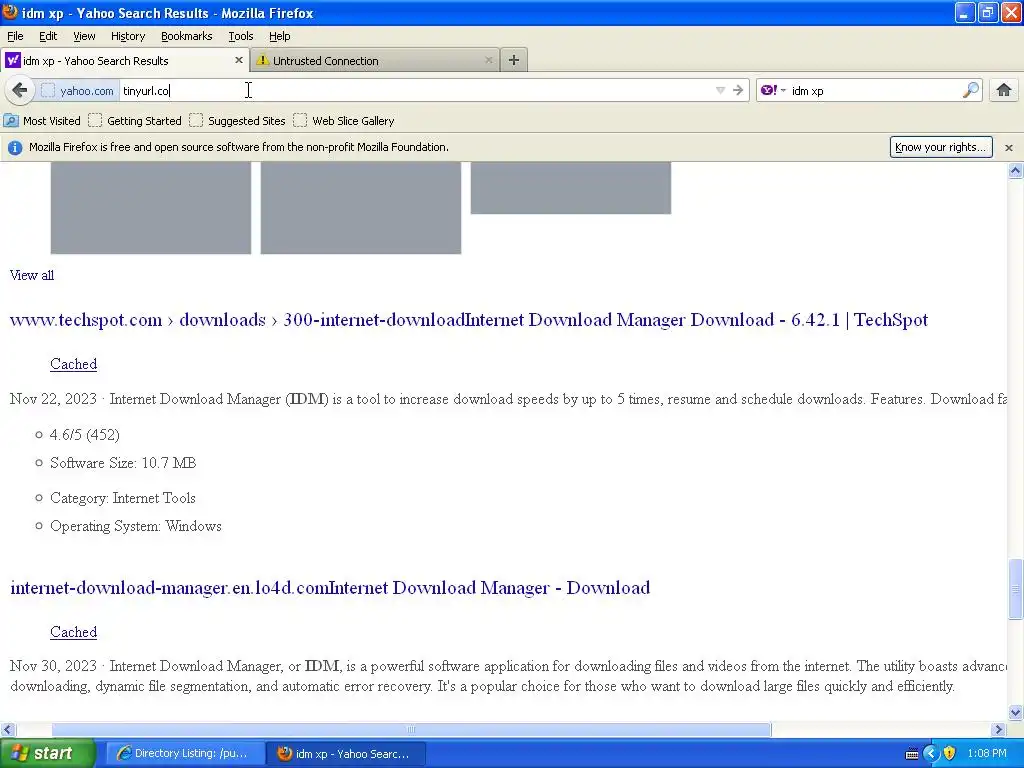Click the info icon in notification bar
The image size is (1024, 768).
click(14, 148)
